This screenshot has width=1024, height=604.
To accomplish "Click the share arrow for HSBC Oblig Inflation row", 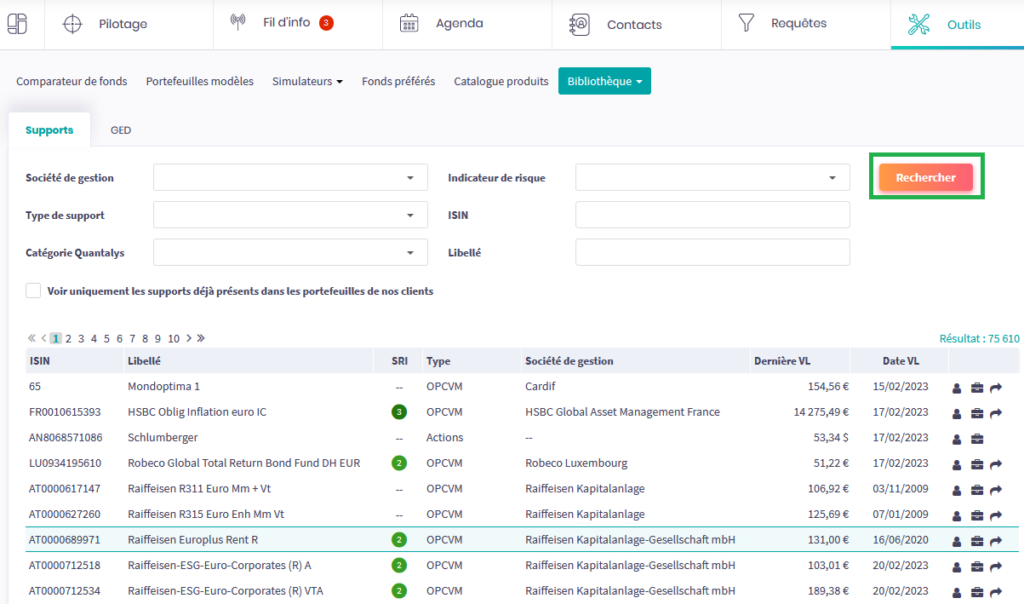I will (x=996, y=413).
